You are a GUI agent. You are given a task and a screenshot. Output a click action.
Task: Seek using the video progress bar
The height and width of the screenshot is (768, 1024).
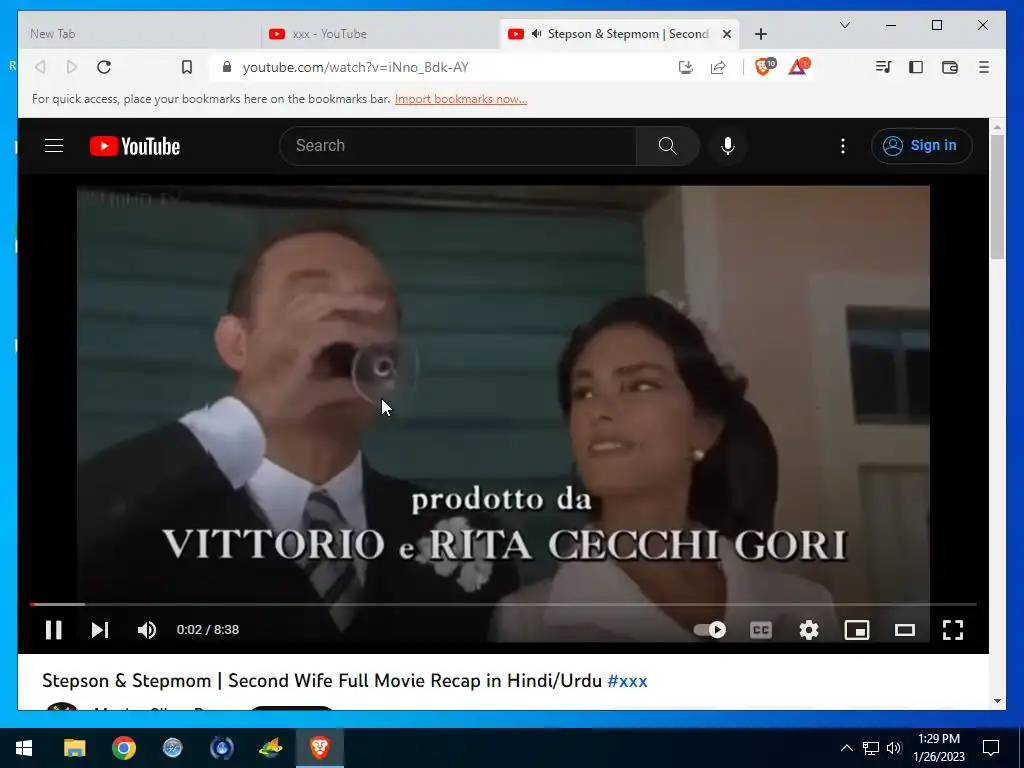[503, 605]
